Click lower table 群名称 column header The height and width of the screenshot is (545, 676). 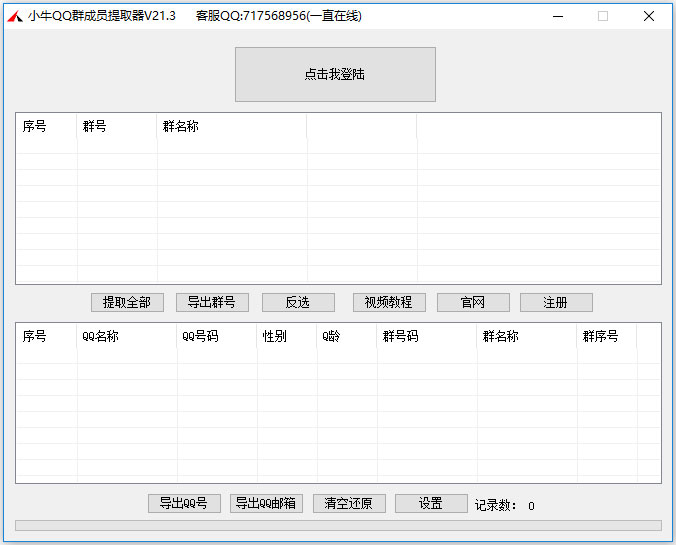(527, 336)
